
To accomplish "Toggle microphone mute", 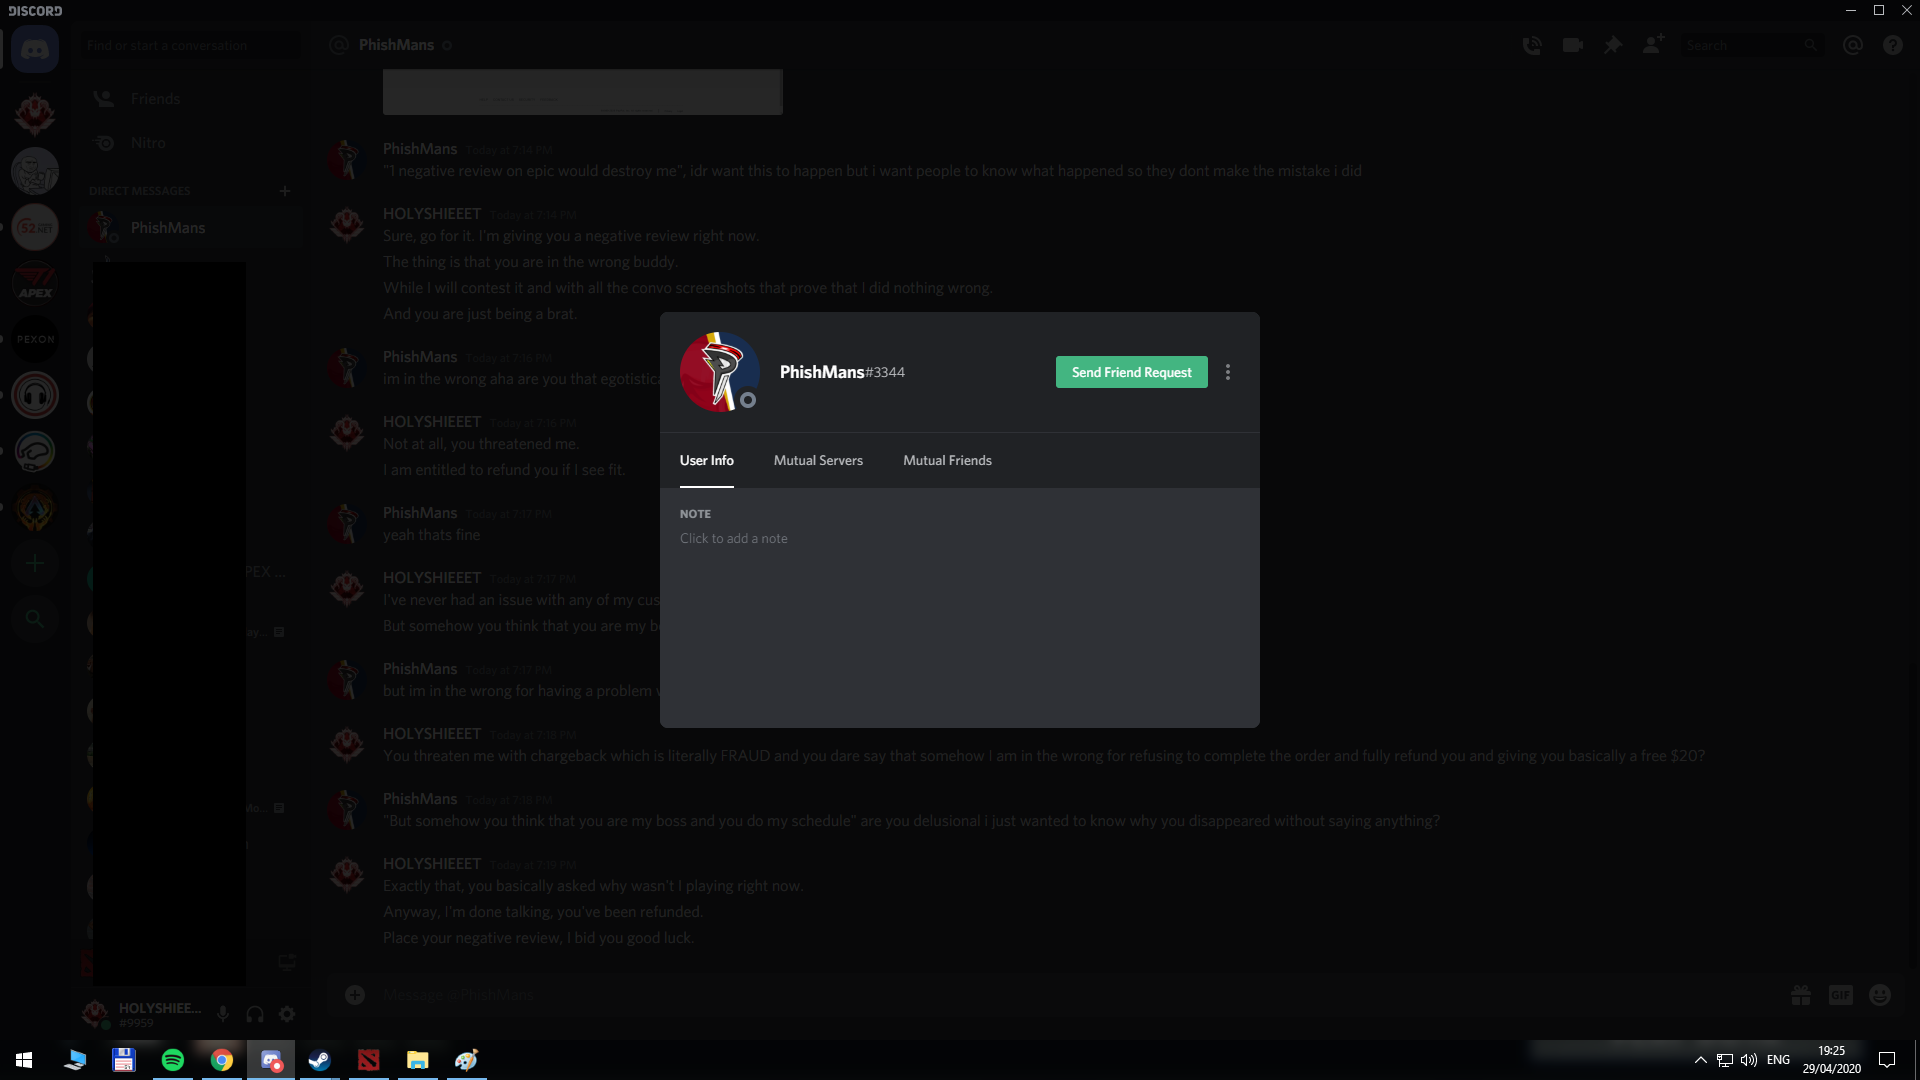I will (x=223, y=1014).
